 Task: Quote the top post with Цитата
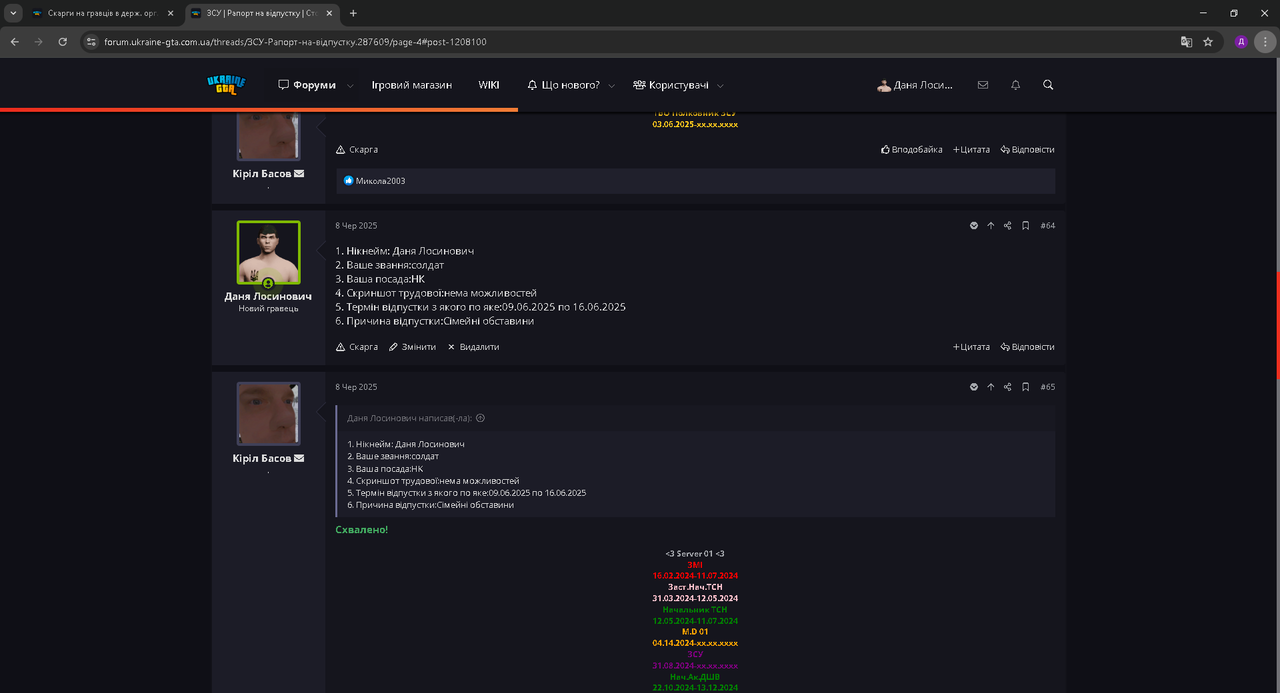pos(971,149)
